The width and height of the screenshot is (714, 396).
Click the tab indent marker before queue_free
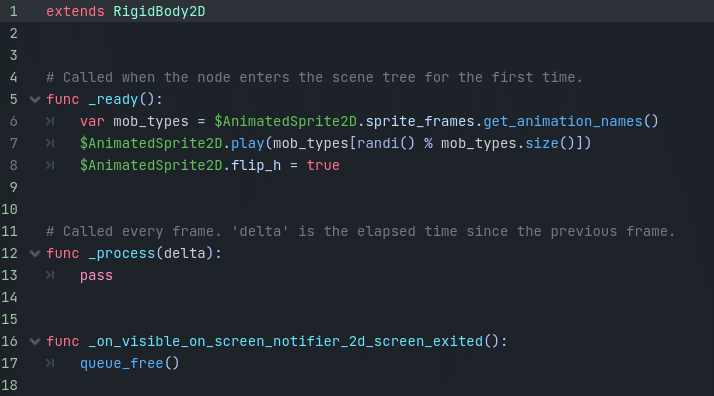(50, 363)
